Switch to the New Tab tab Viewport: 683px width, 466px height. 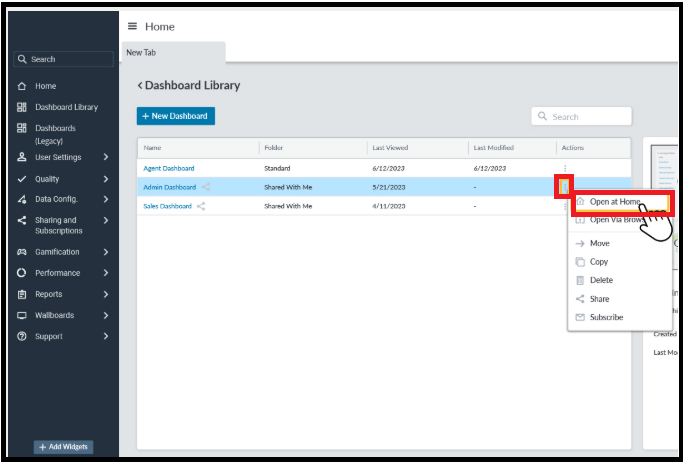(173, 53)
